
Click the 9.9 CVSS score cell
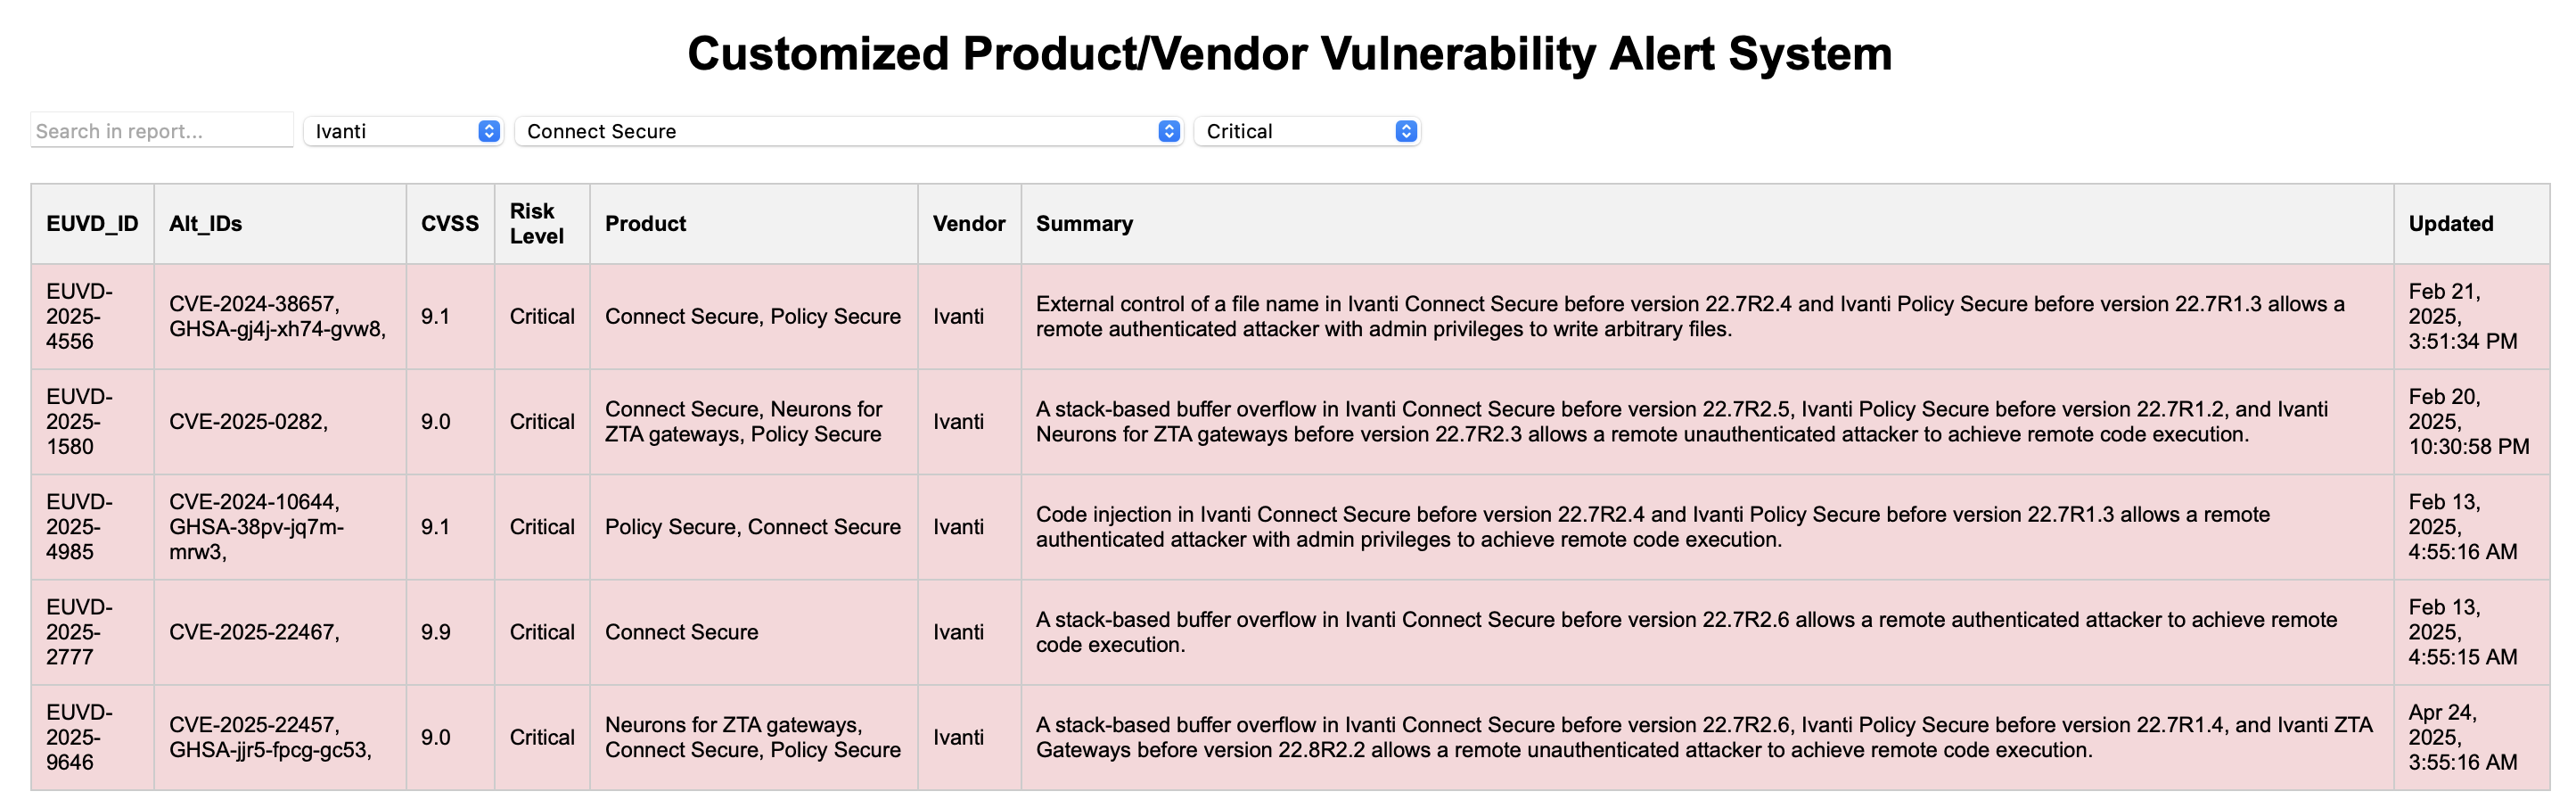click(x=436, y=632)
